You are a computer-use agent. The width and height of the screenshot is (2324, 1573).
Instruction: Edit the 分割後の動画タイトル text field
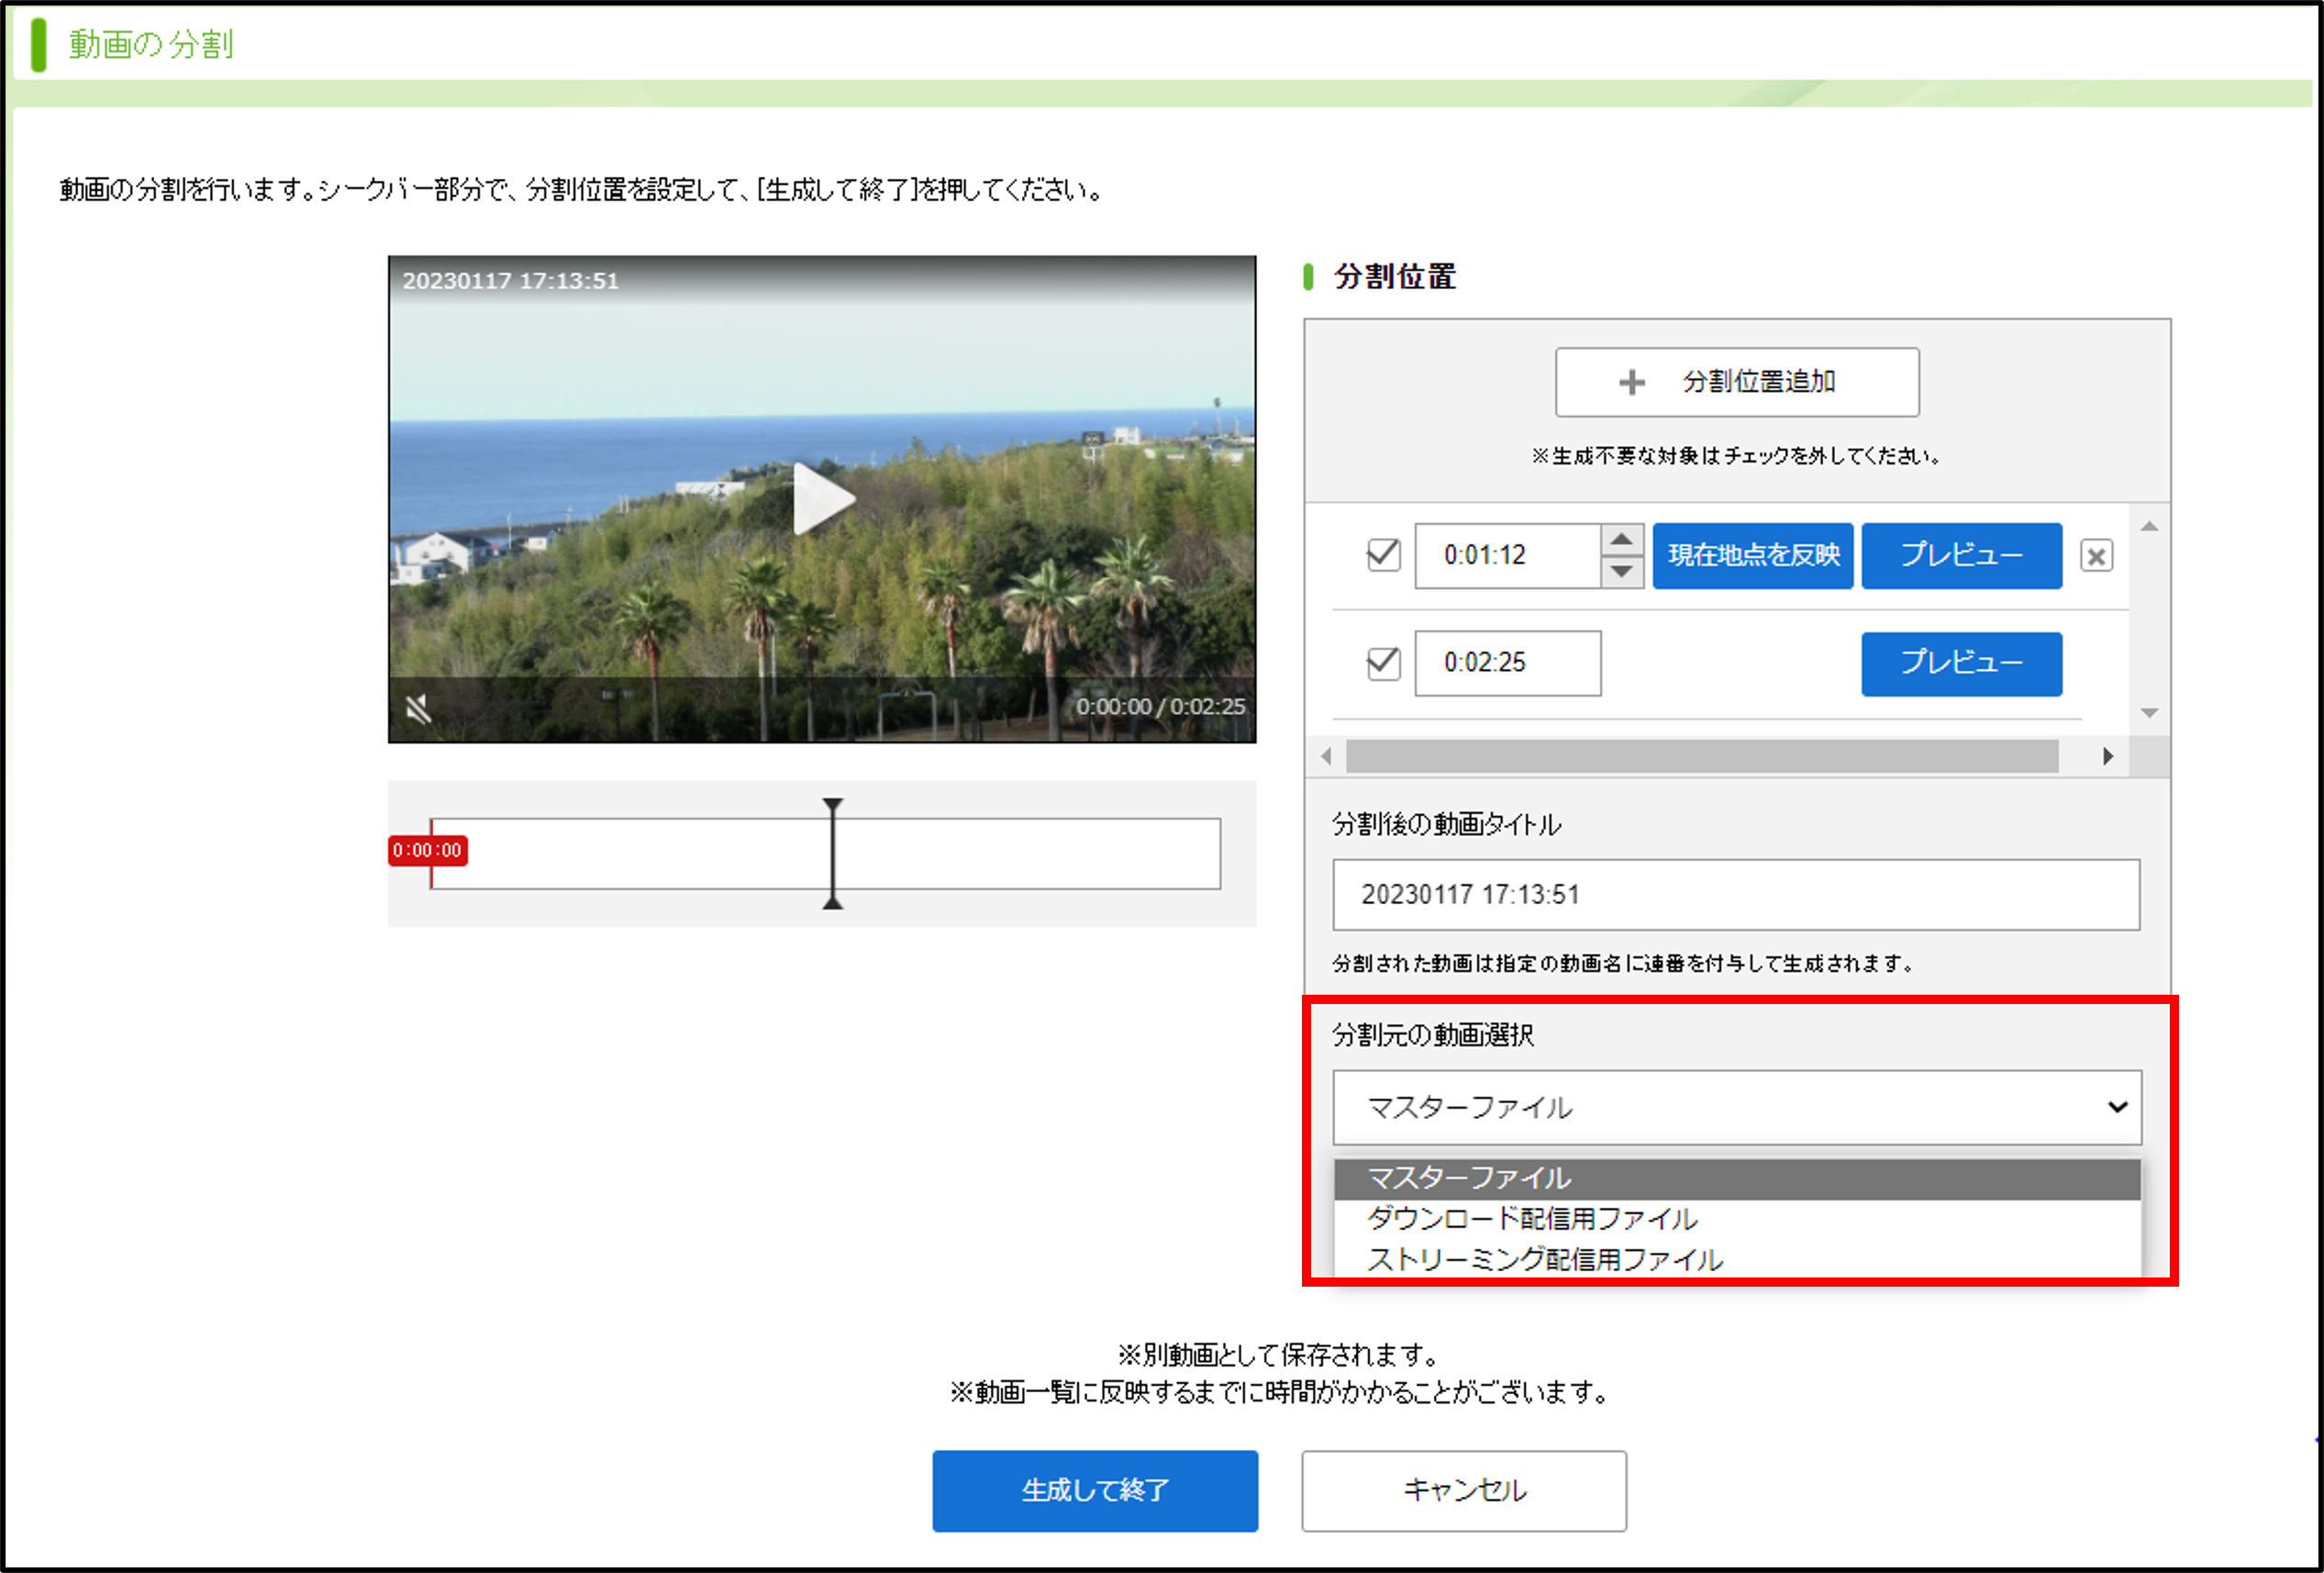[x=1736, y=894]
